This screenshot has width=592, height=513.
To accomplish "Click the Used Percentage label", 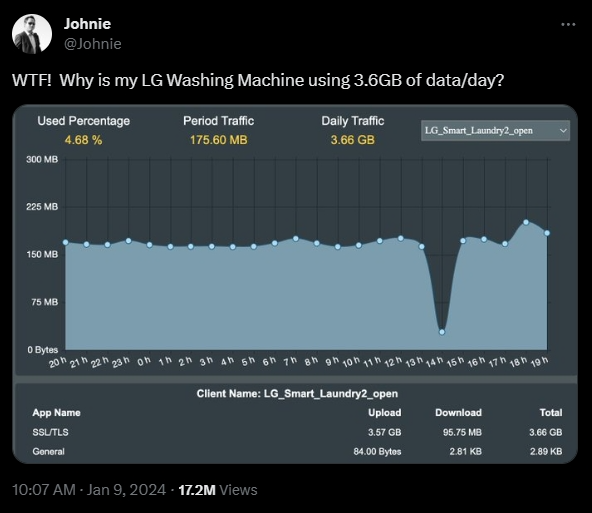I will point(83,121).
